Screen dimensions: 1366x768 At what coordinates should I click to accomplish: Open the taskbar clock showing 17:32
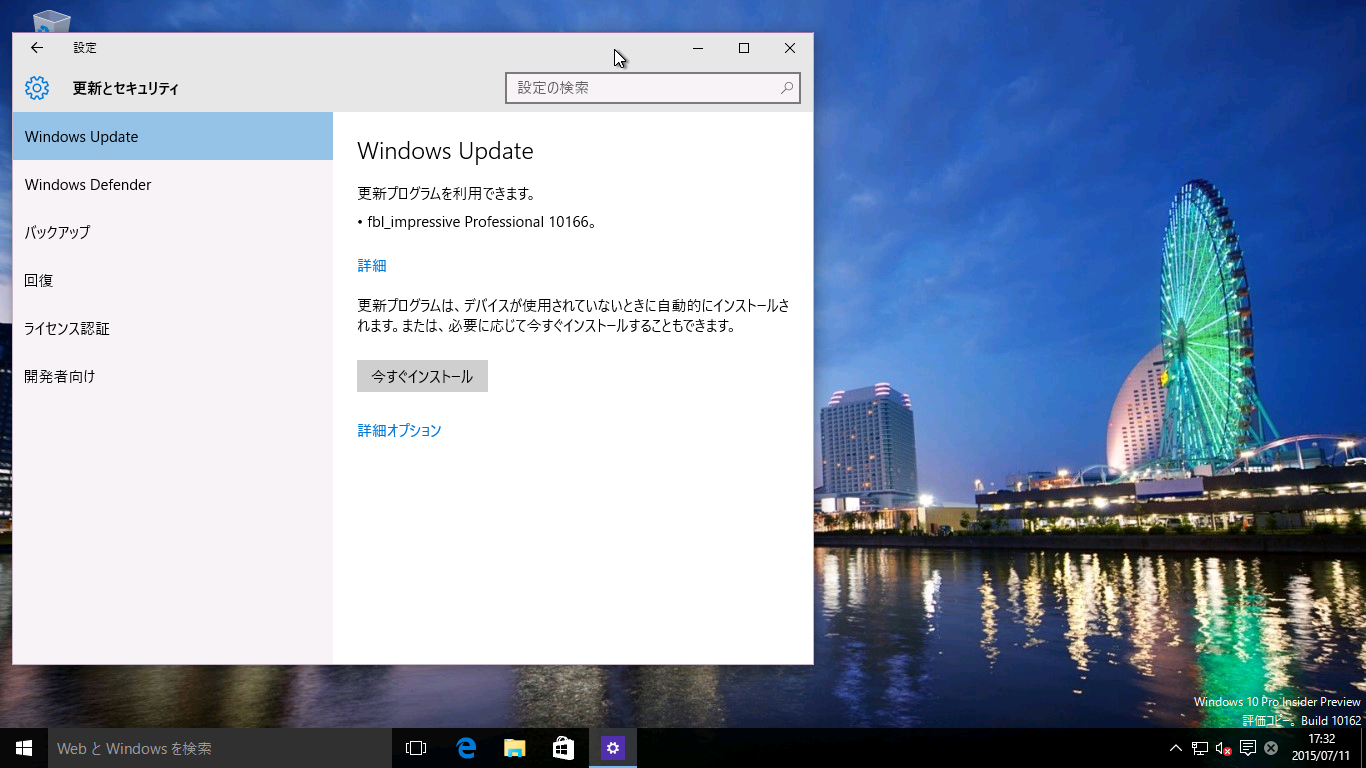click(x=1321, y=747)
